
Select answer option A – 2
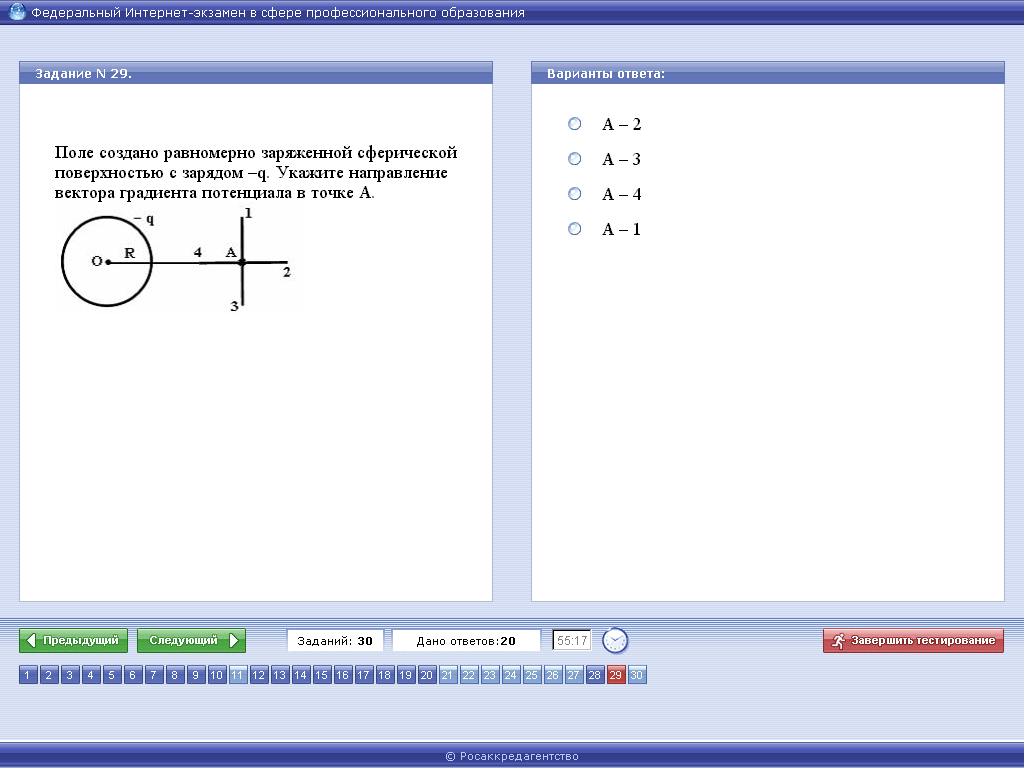(574, 123)
